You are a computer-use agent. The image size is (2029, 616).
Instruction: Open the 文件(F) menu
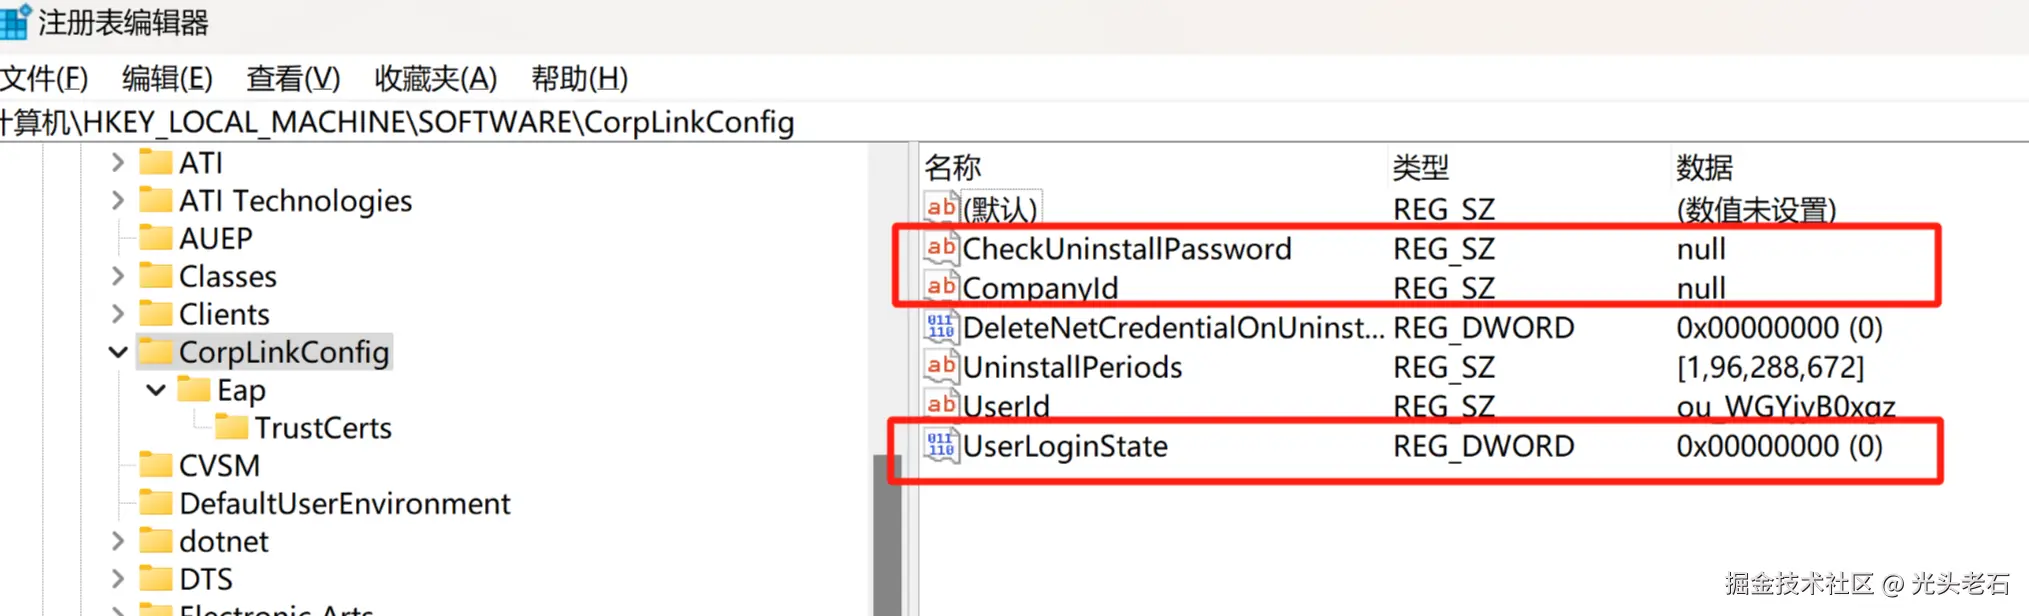click(x=44, y=78)
